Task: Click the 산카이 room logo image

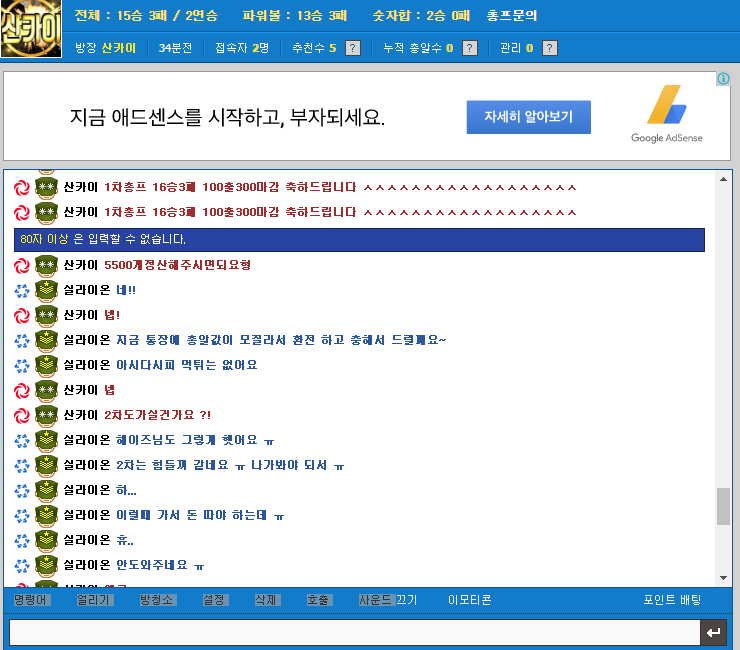Action: [x=31, y=29]
